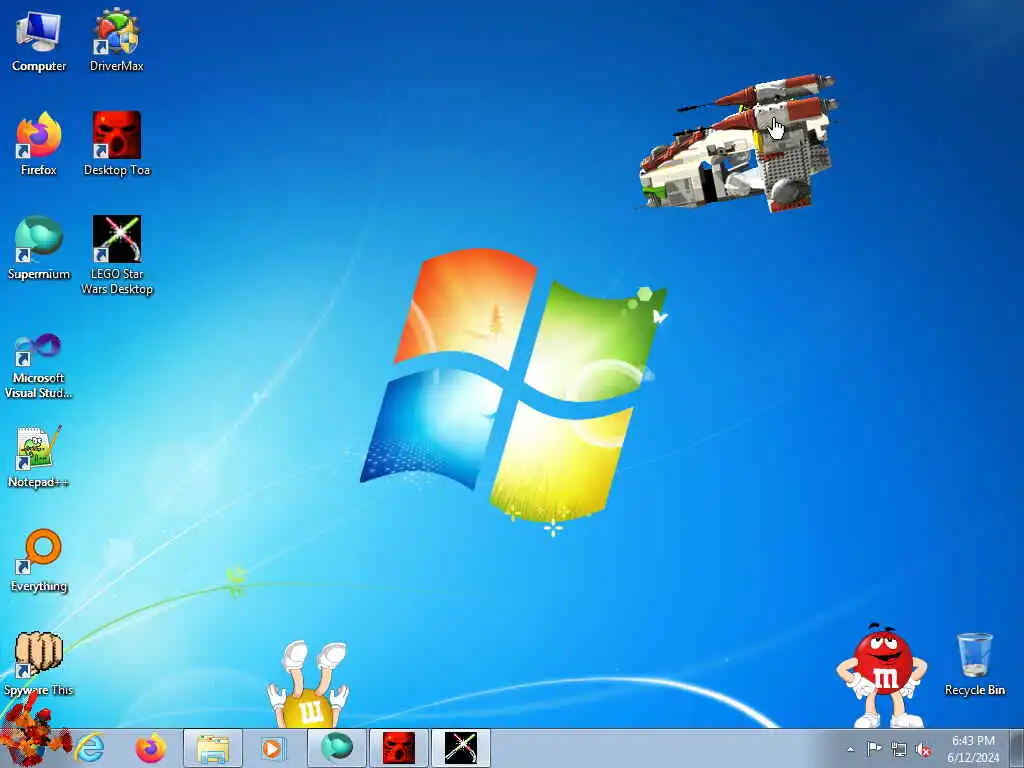Click the LEGO gunship desktop toy
The width and height of the screenshot is (1024, 768).
click(738, 142)
